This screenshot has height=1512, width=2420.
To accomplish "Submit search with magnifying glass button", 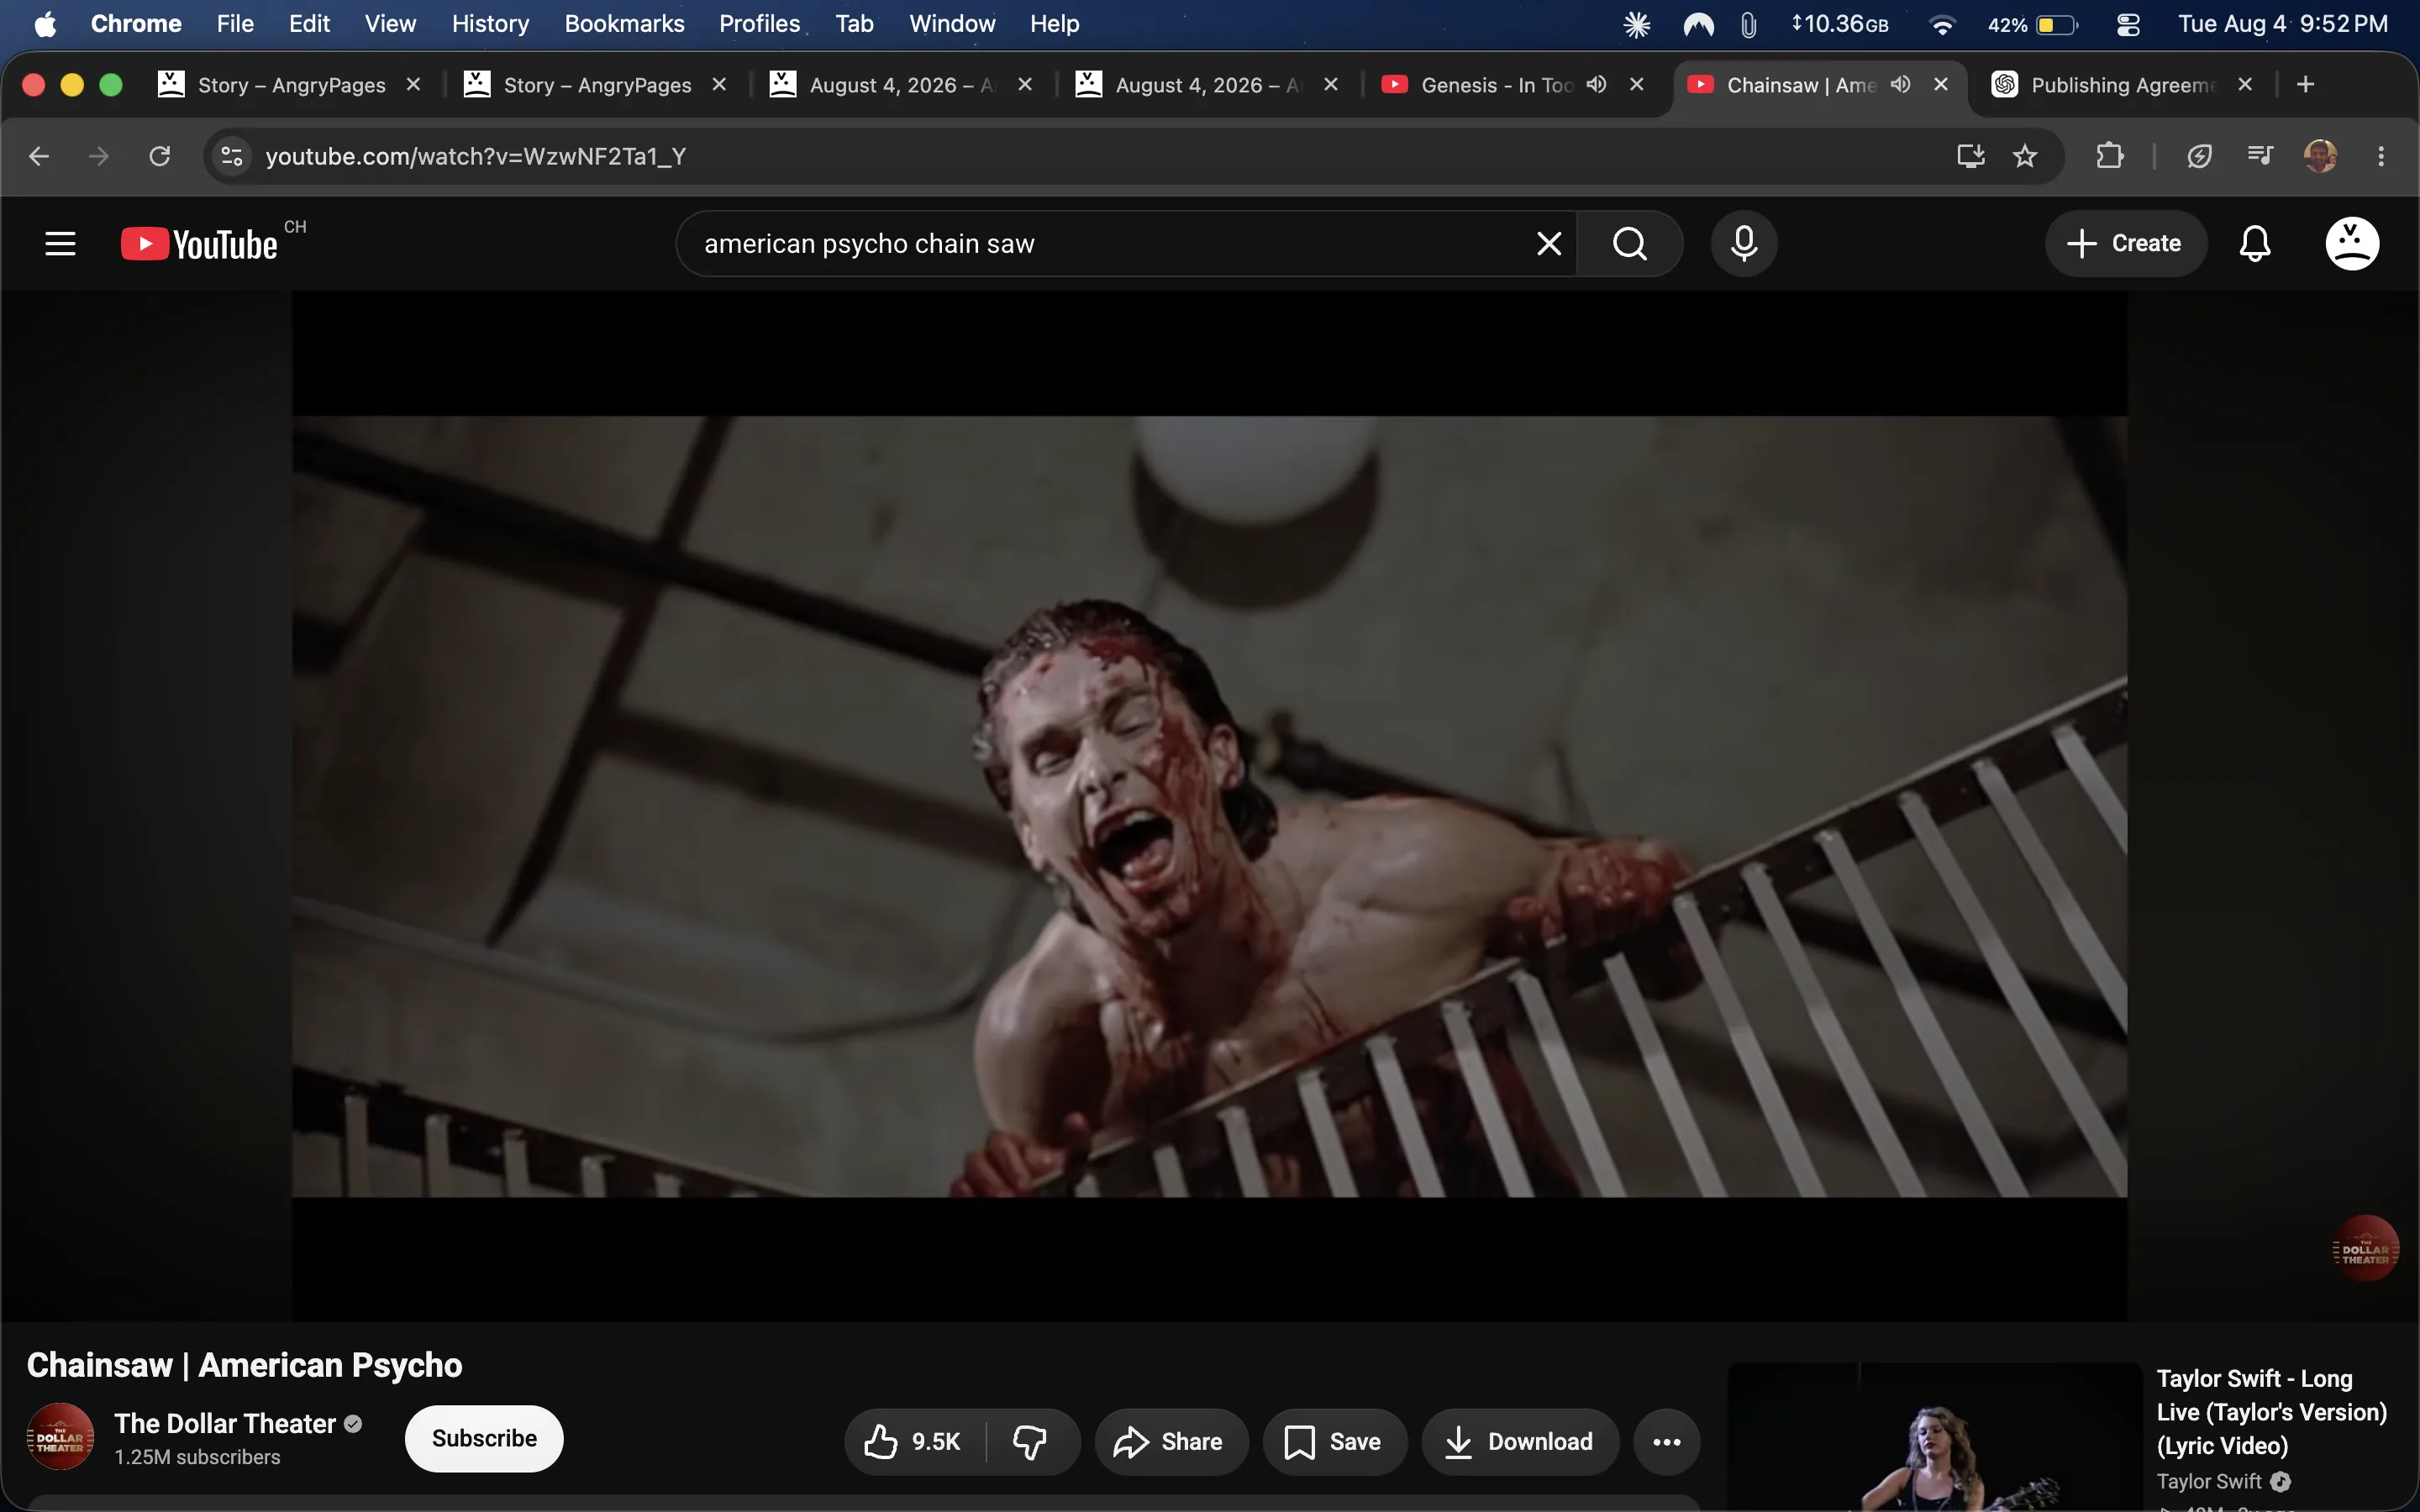I will click(x=1630, y=243).
